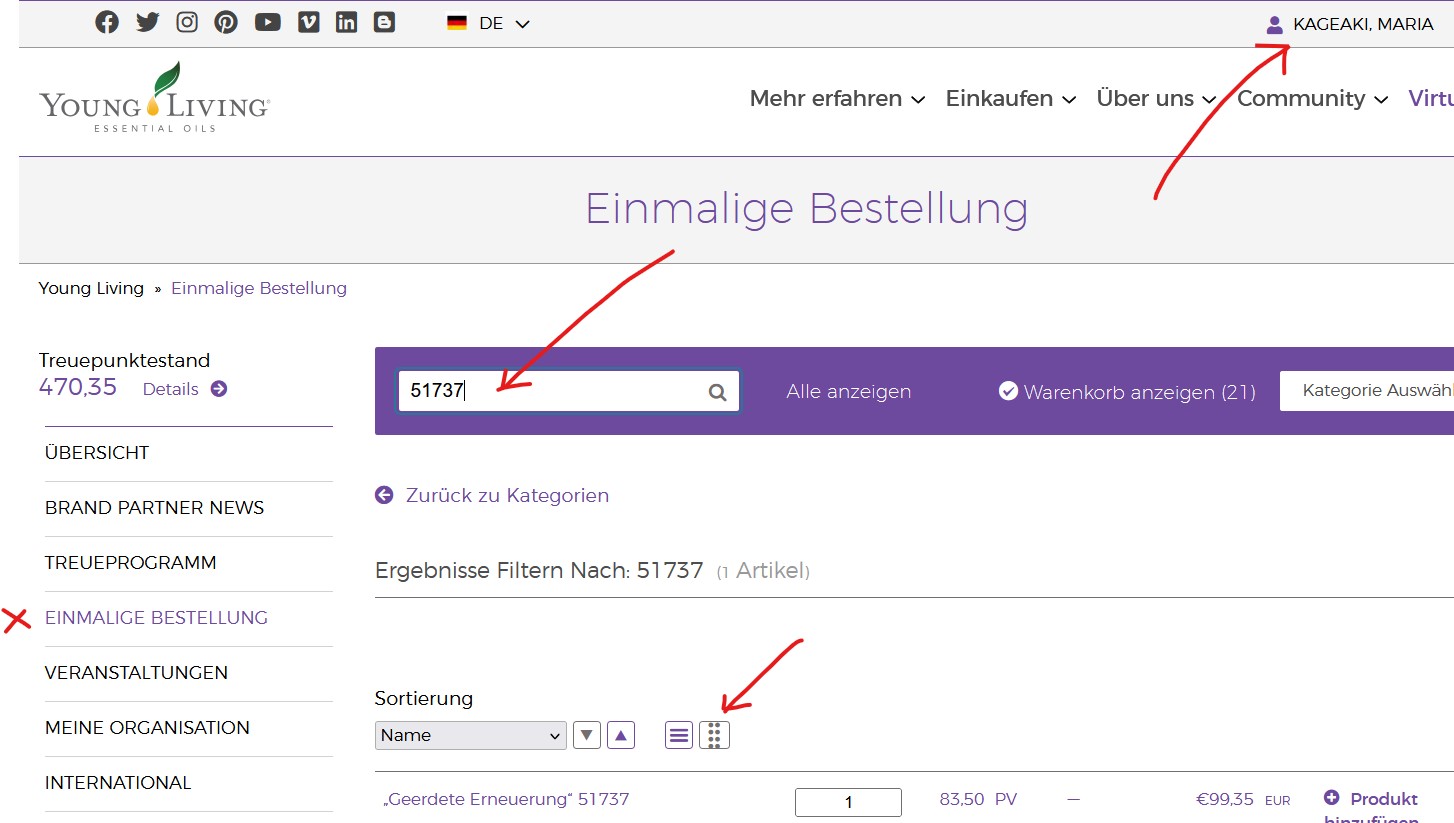Open the Einkaufen menu
Image resolution: width=1454 pixels, height=823 pixels.
1010,98
